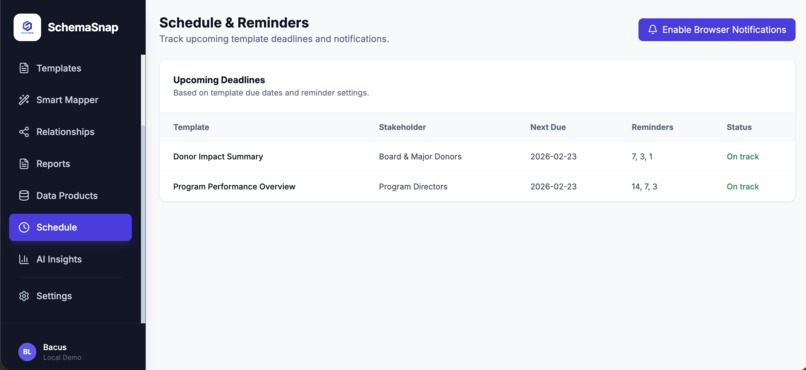The height and width of the screenshot is (370, 806).
Task: Sort by the Next Due column header
Action: coord(548,127)
